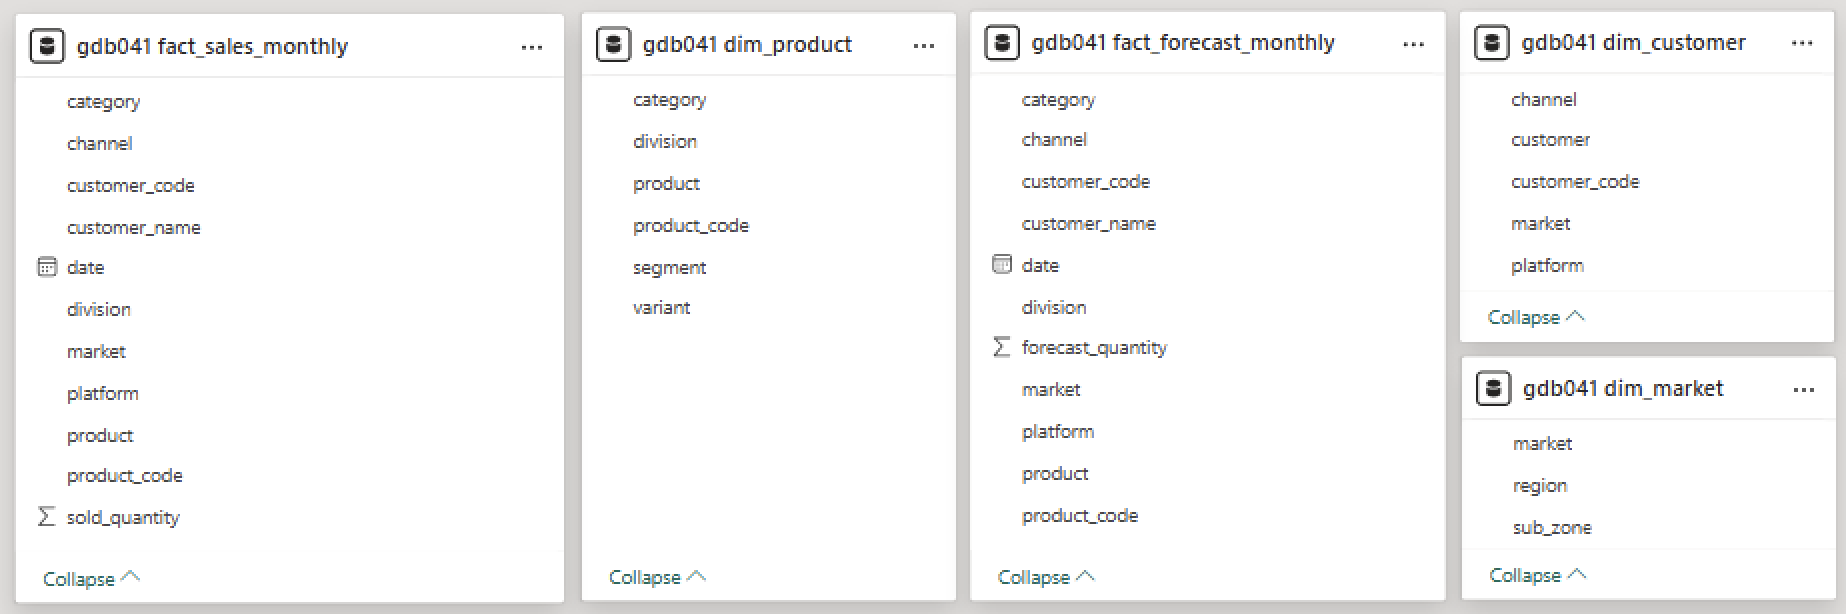
Task: Open more options for dim_customer table
Action: click(x=1802, y=43)
